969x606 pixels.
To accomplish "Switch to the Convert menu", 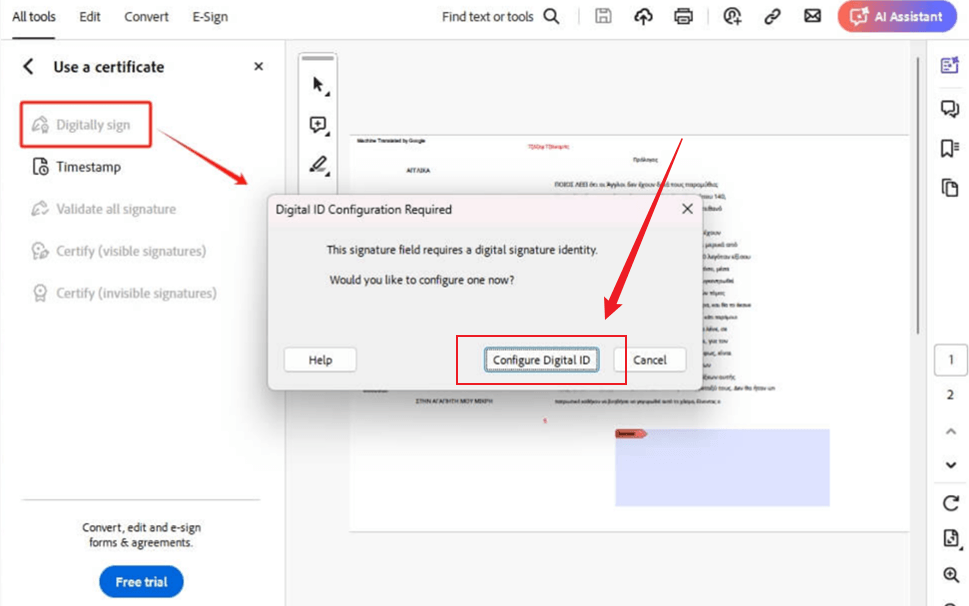I will [146, 16].
